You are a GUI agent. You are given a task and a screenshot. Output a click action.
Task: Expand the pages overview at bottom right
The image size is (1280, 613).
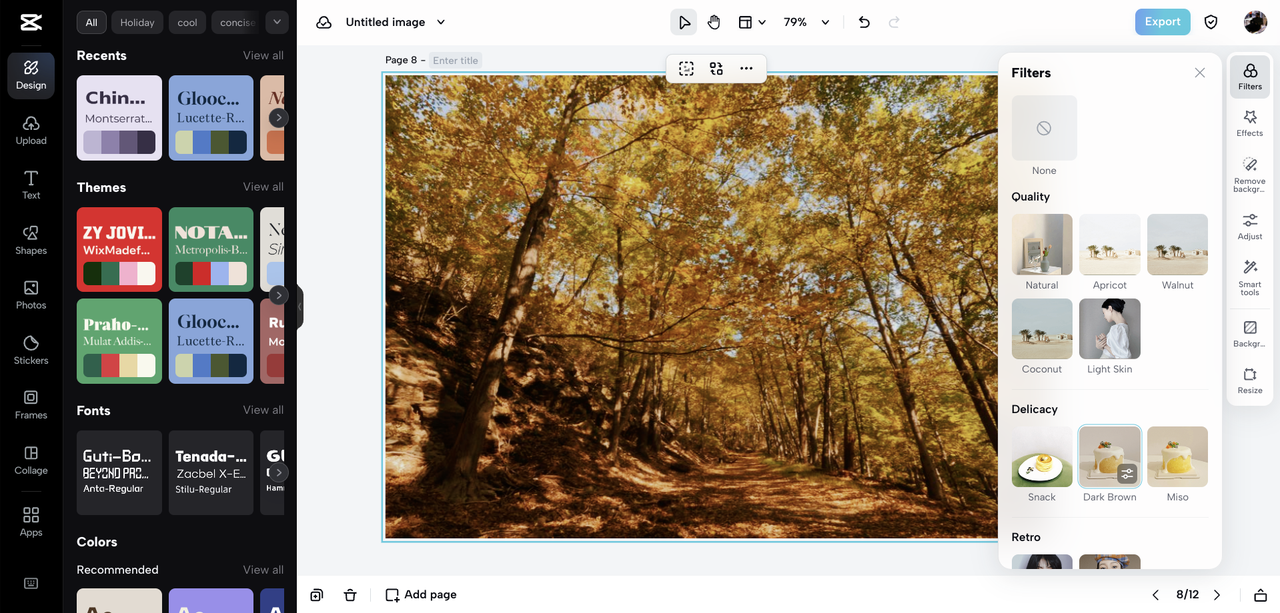tap(1260, 595)
